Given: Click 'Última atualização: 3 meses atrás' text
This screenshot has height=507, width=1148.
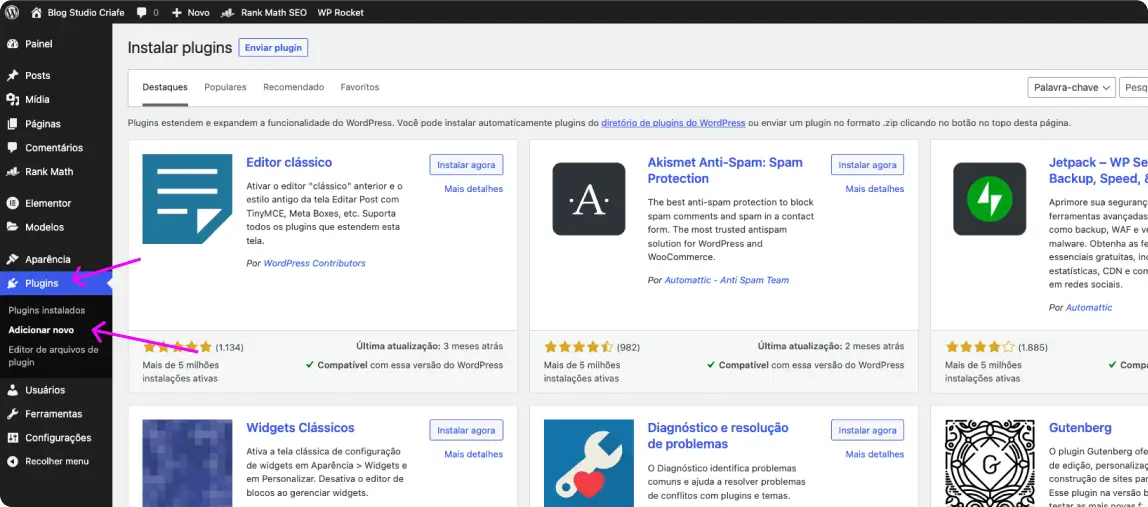Looking at the screenshot, I should 430,346.
